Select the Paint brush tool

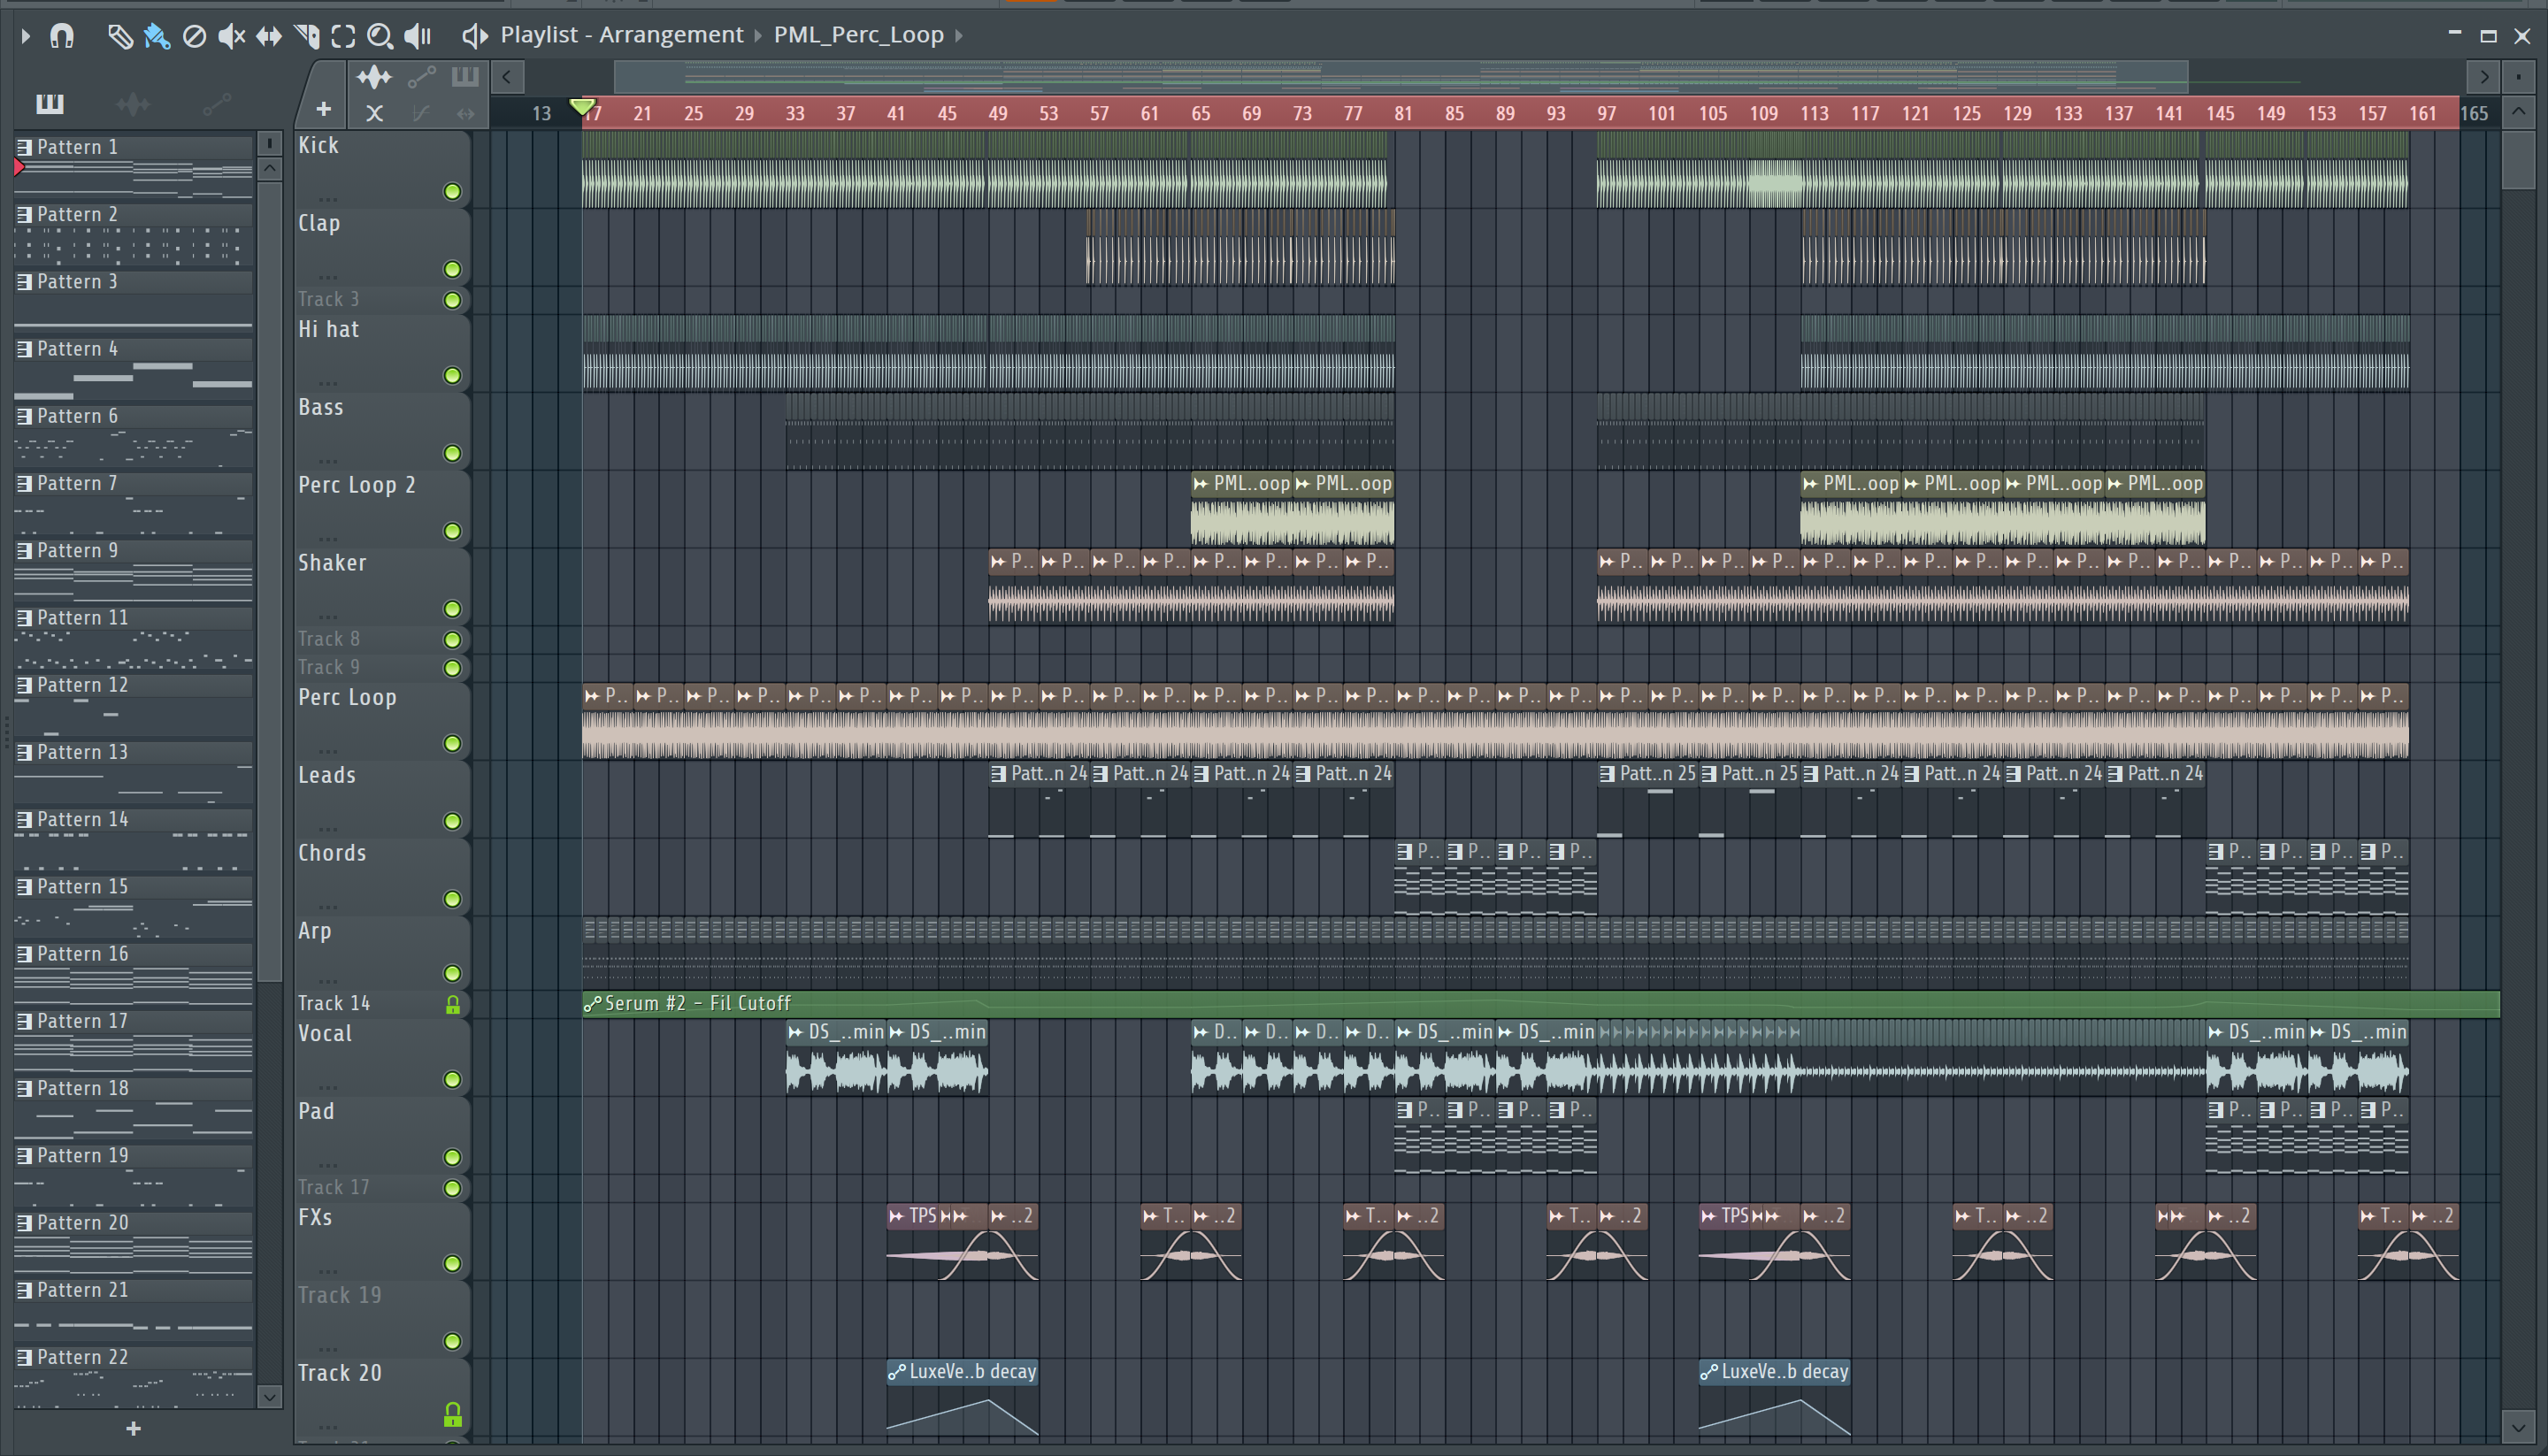pos(157,36)
